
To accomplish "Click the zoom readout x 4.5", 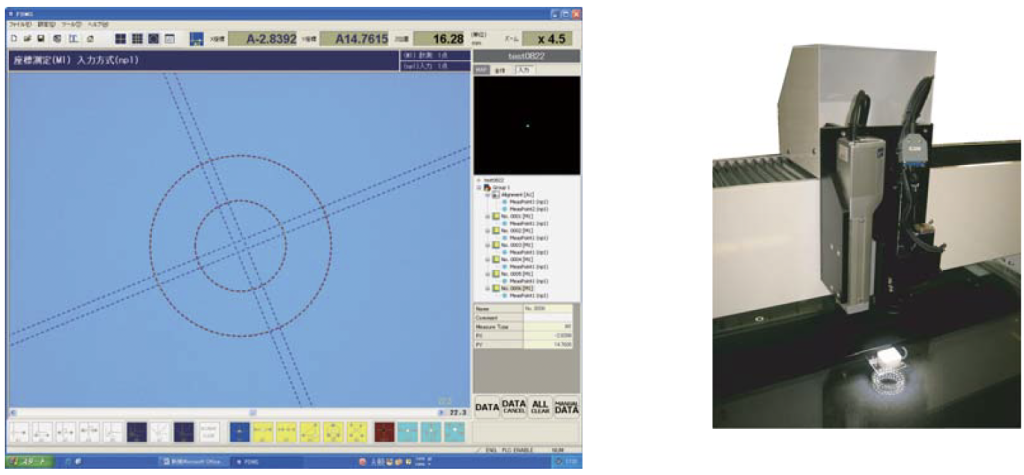I will click(548, 39).
